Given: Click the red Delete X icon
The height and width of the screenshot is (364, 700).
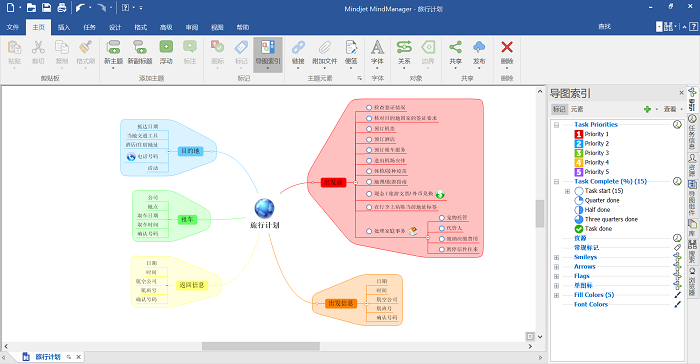Looking at the screenshot, I should click(507, 47).
